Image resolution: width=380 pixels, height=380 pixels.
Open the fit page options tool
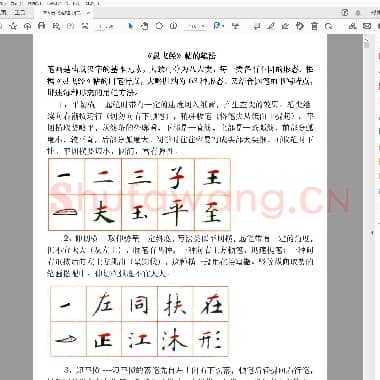pos(218,26)
